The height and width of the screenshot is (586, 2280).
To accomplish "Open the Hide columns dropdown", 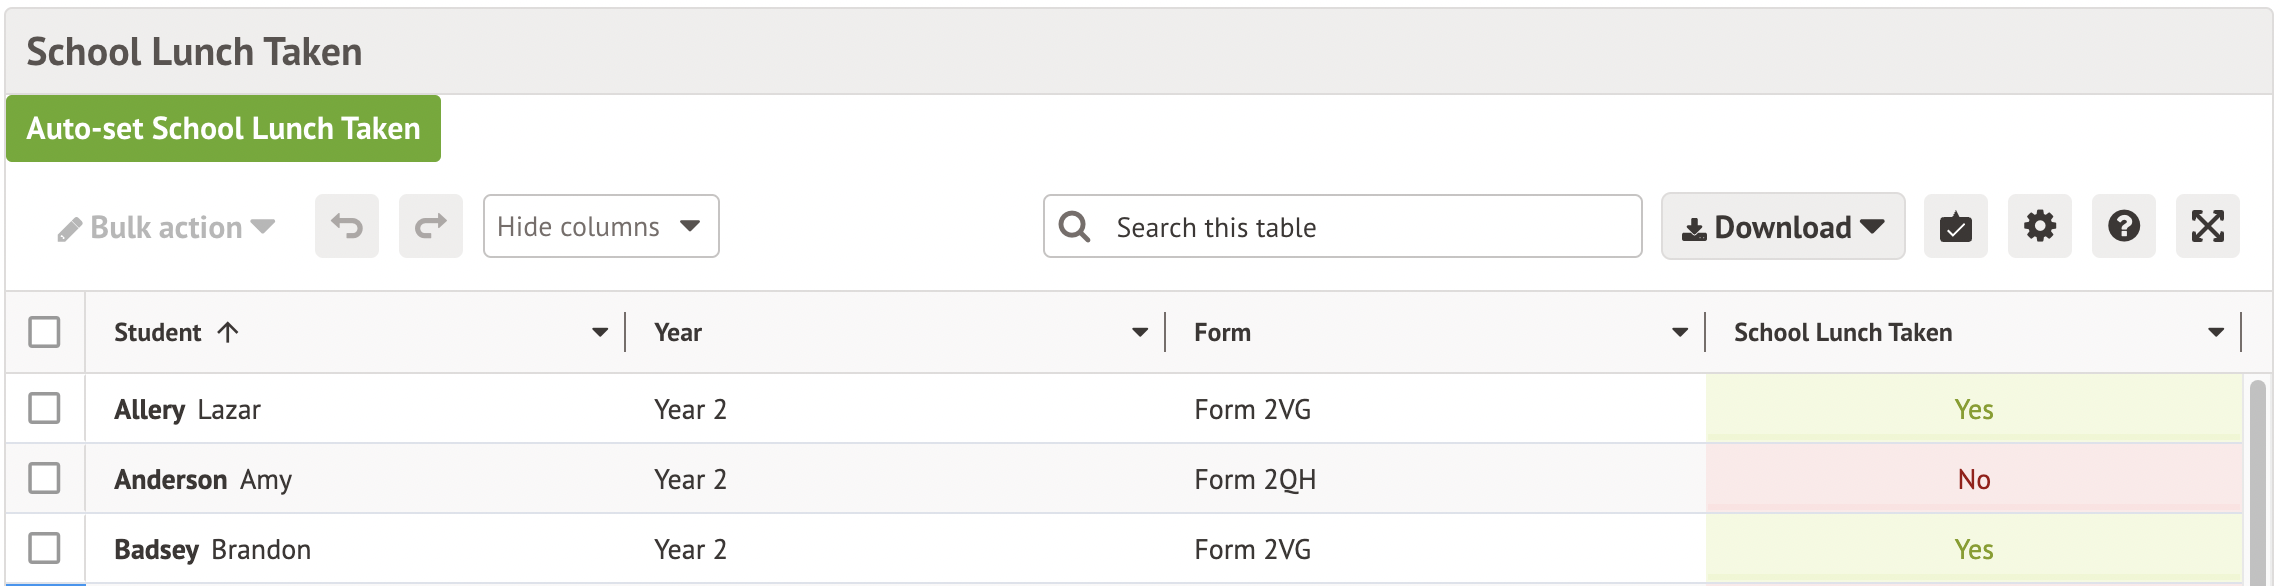I will pos(600,227).
